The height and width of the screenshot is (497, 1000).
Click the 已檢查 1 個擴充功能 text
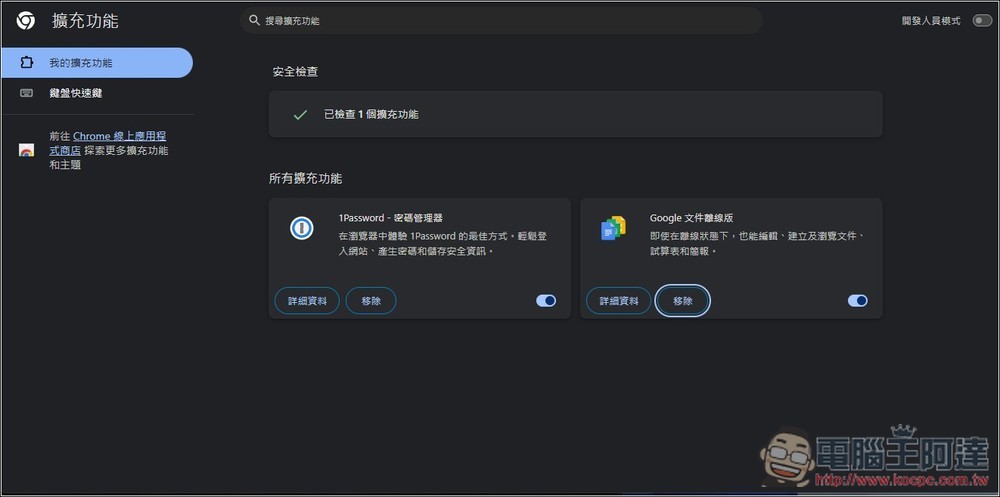(371, 115)
